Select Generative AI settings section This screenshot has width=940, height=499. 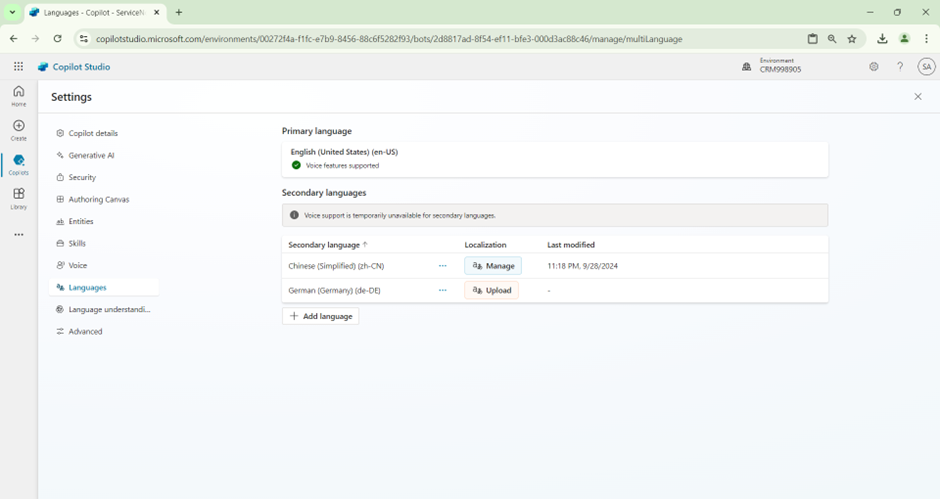pos(91,155)
